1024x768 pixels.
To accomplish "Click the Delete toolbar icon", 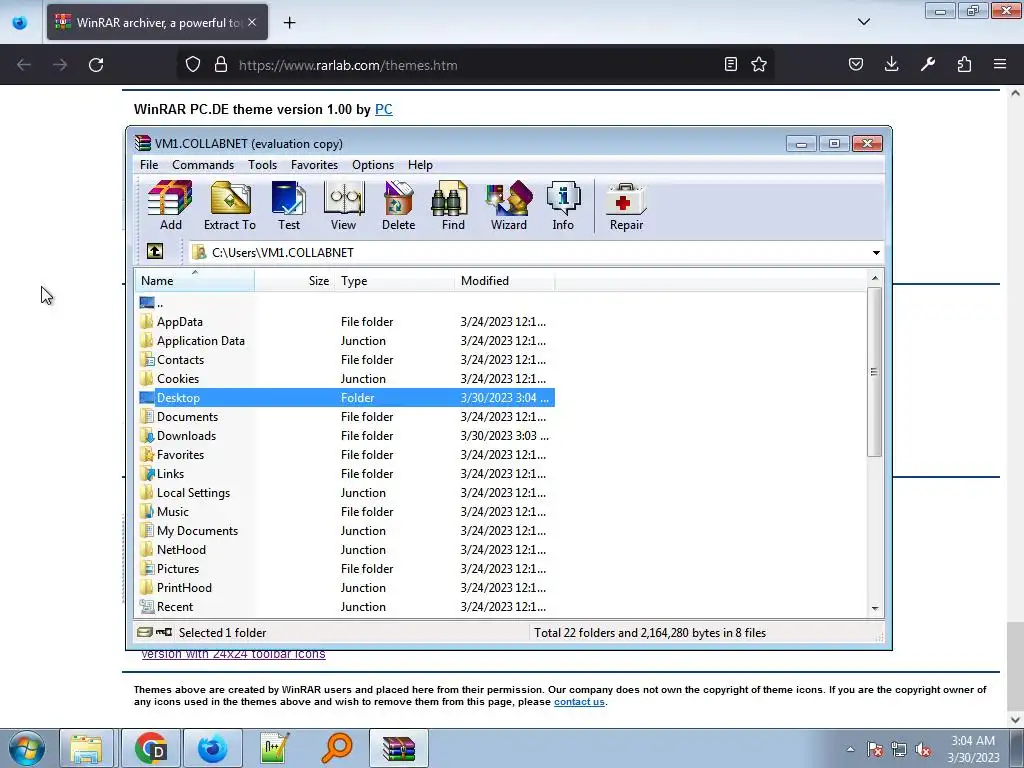I will tap(398, 206).
